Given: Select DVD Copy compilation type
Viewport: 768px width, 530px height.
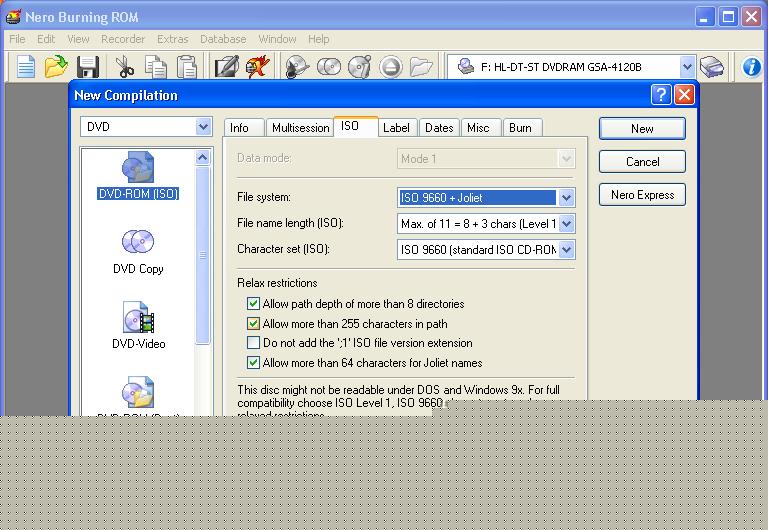Looking at the screenshot, I should (138, 251).
